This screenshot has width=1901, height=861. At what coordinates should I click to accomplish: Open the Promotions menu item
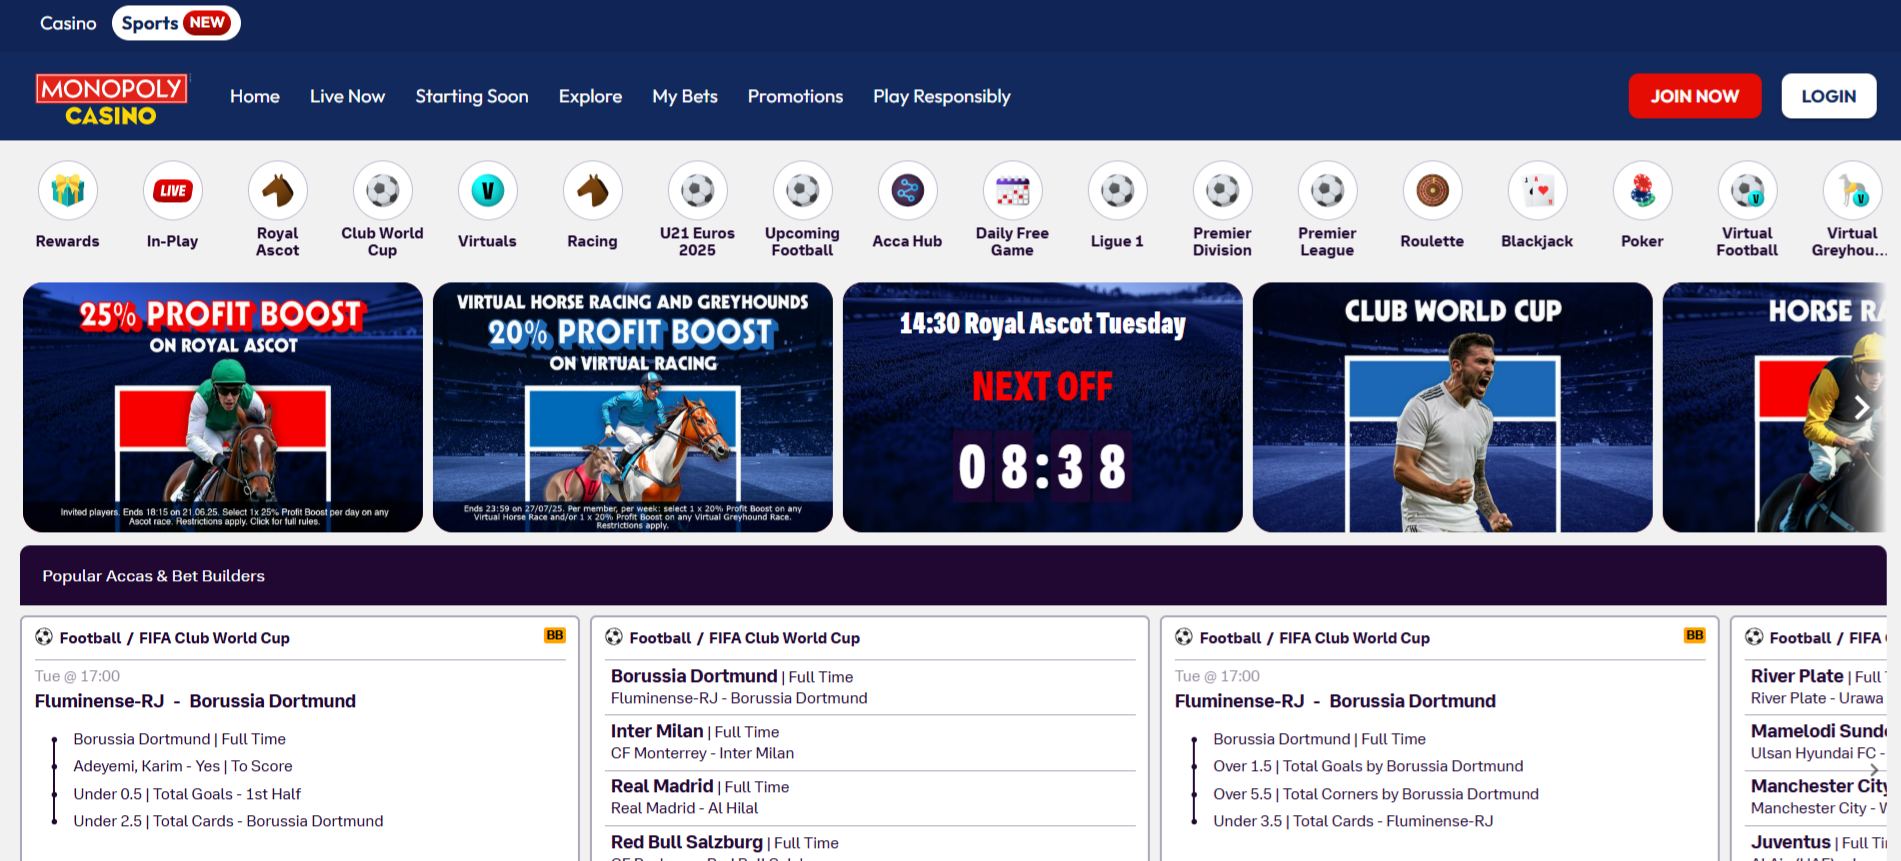click(795, 97)
